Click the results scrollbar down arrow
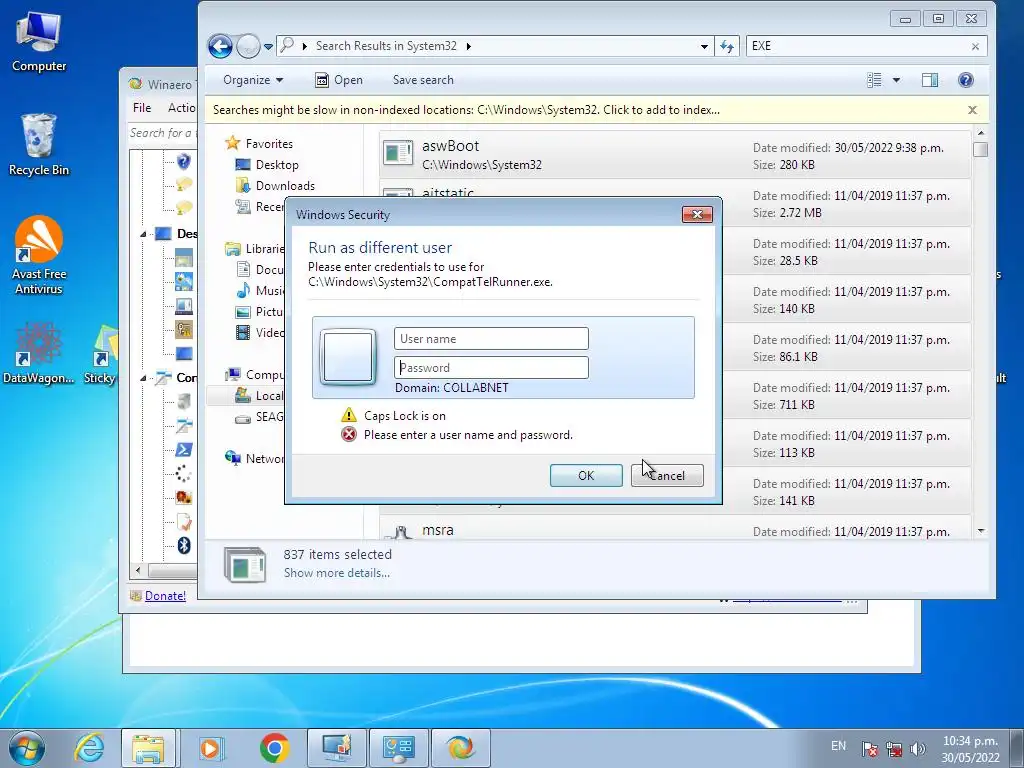This screenshot has width=1024, height=768. pos(980,532)
